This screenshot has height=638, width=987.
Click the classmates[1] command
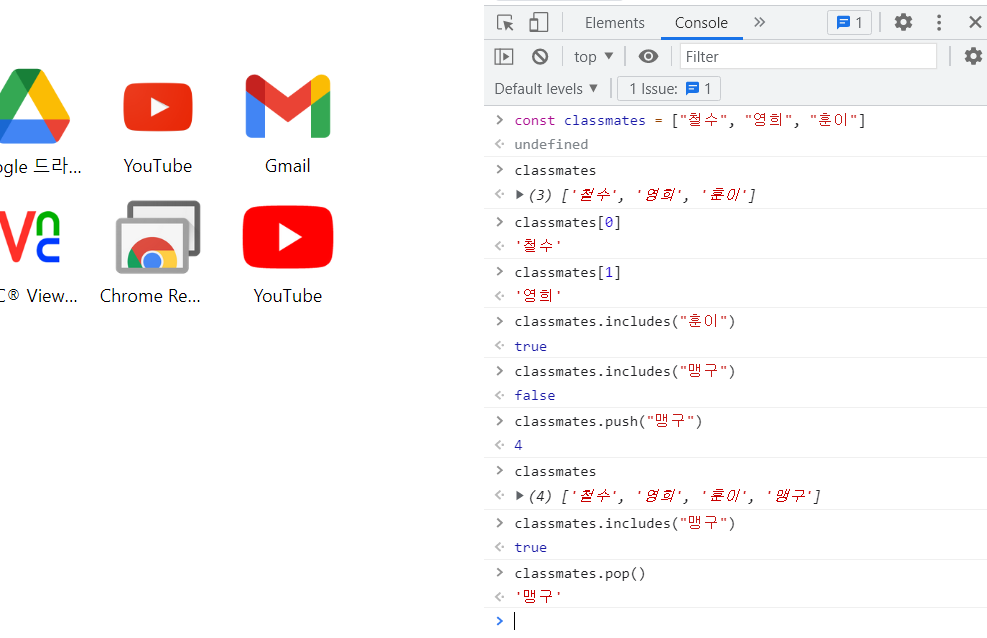(x=568, y=272)
